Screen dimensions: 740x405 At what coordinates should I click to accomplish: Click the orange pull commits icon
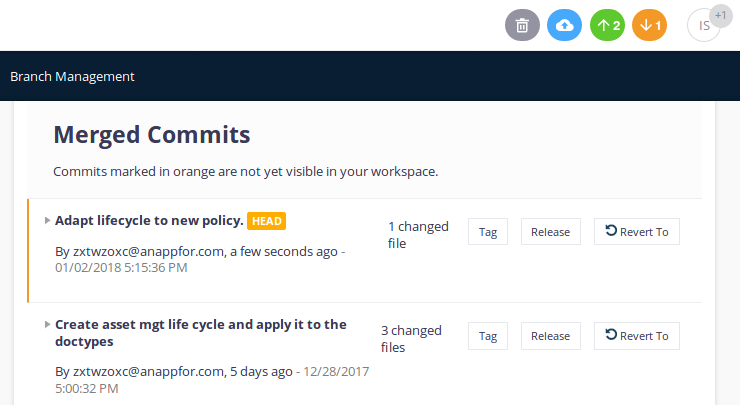click(x=649, y=25)
